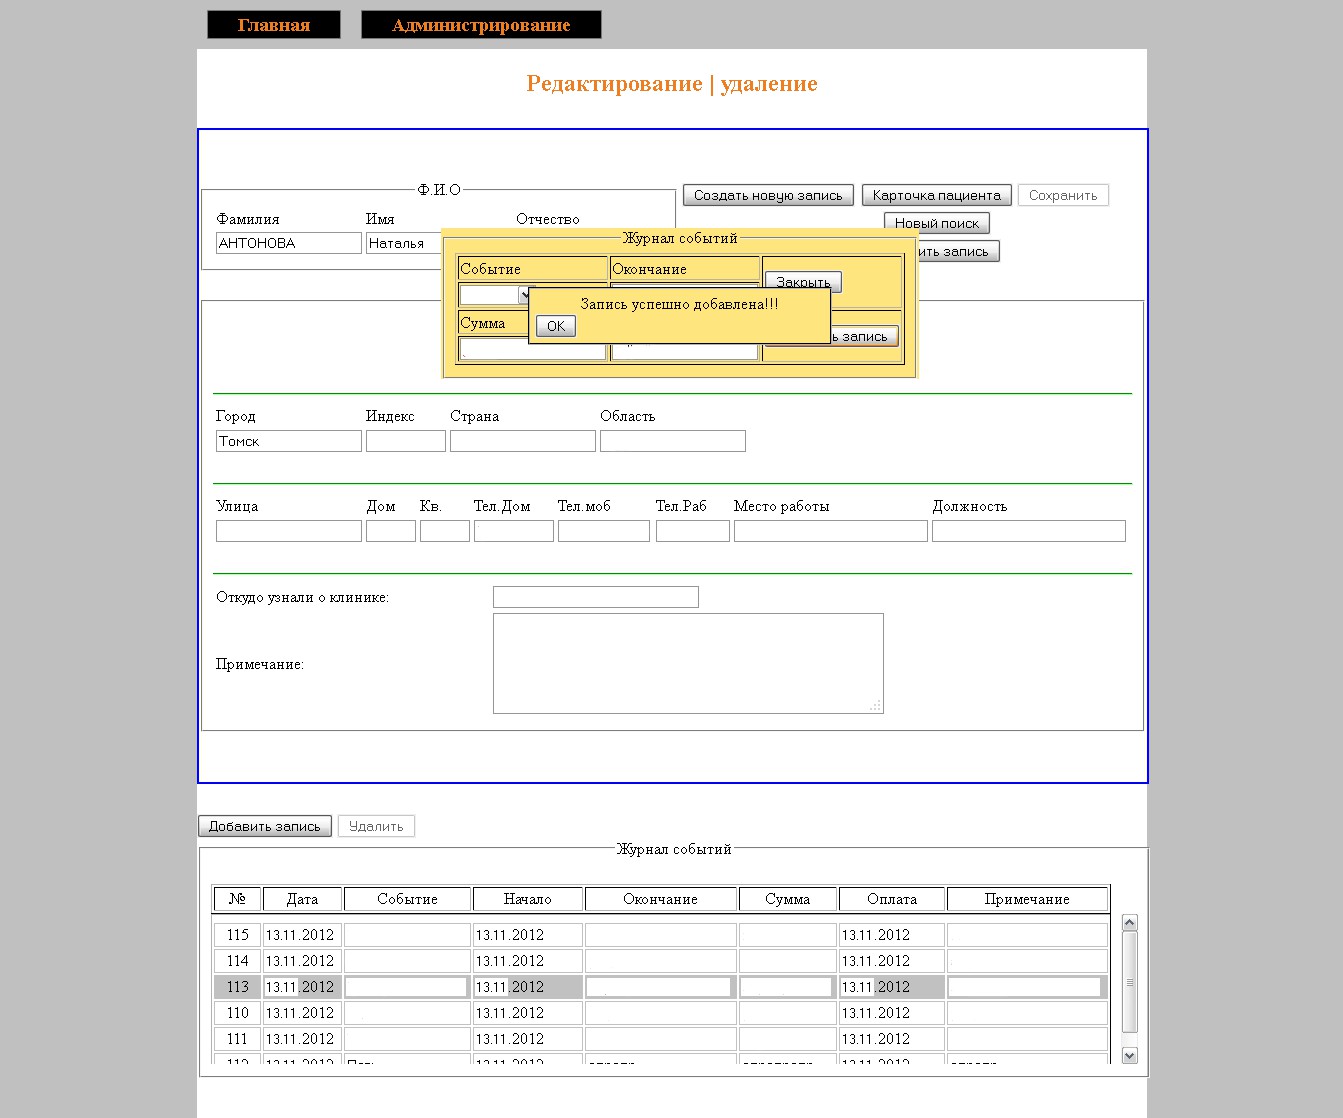Image resolution: width=1343 pixels, height=1118 pixels.
Task: Click the journal scrollbar up arrow
Action: pyautogui.click(x=1130, y=923)
